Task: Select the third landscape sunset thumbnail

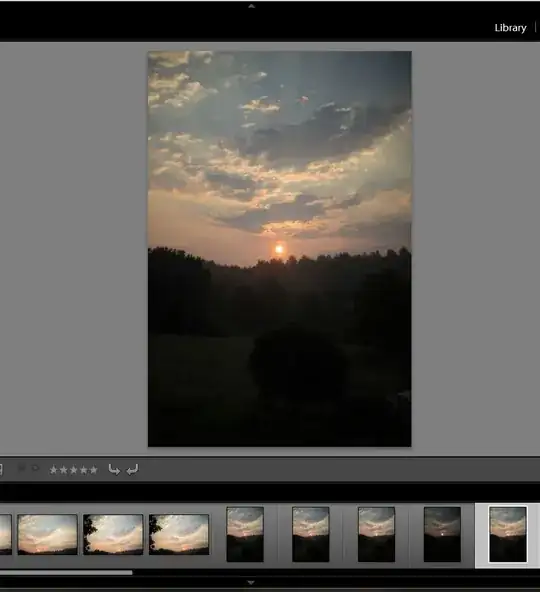Action: pos(179,534)
